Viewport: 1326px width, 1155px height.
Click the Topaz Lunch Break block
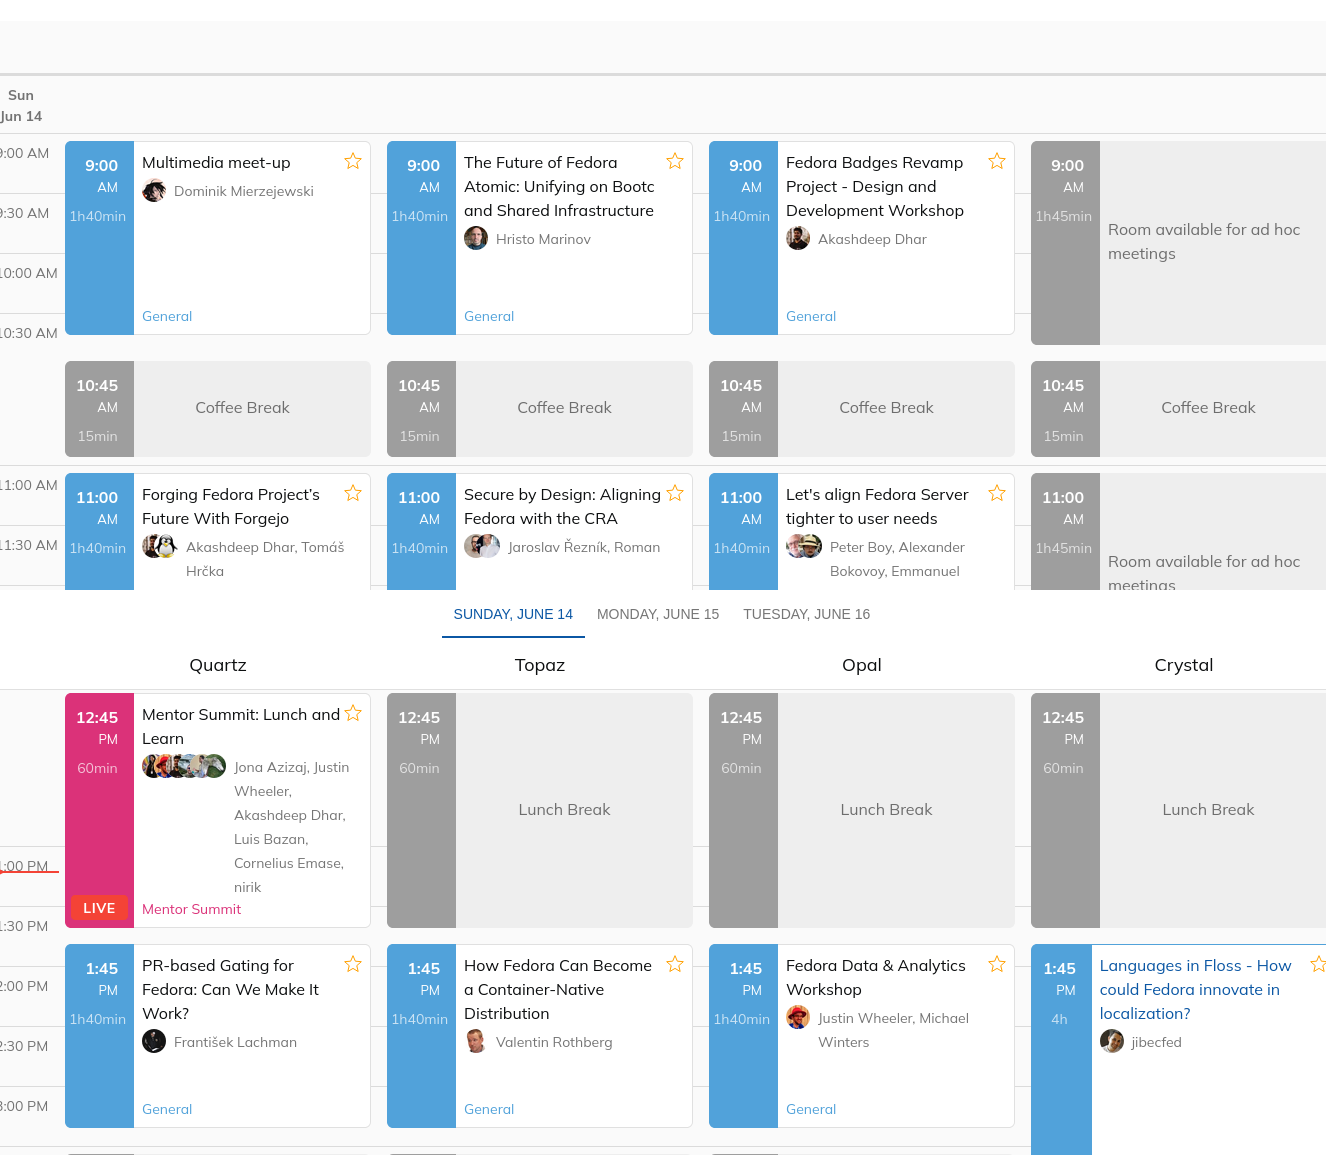tap(540, 810)
